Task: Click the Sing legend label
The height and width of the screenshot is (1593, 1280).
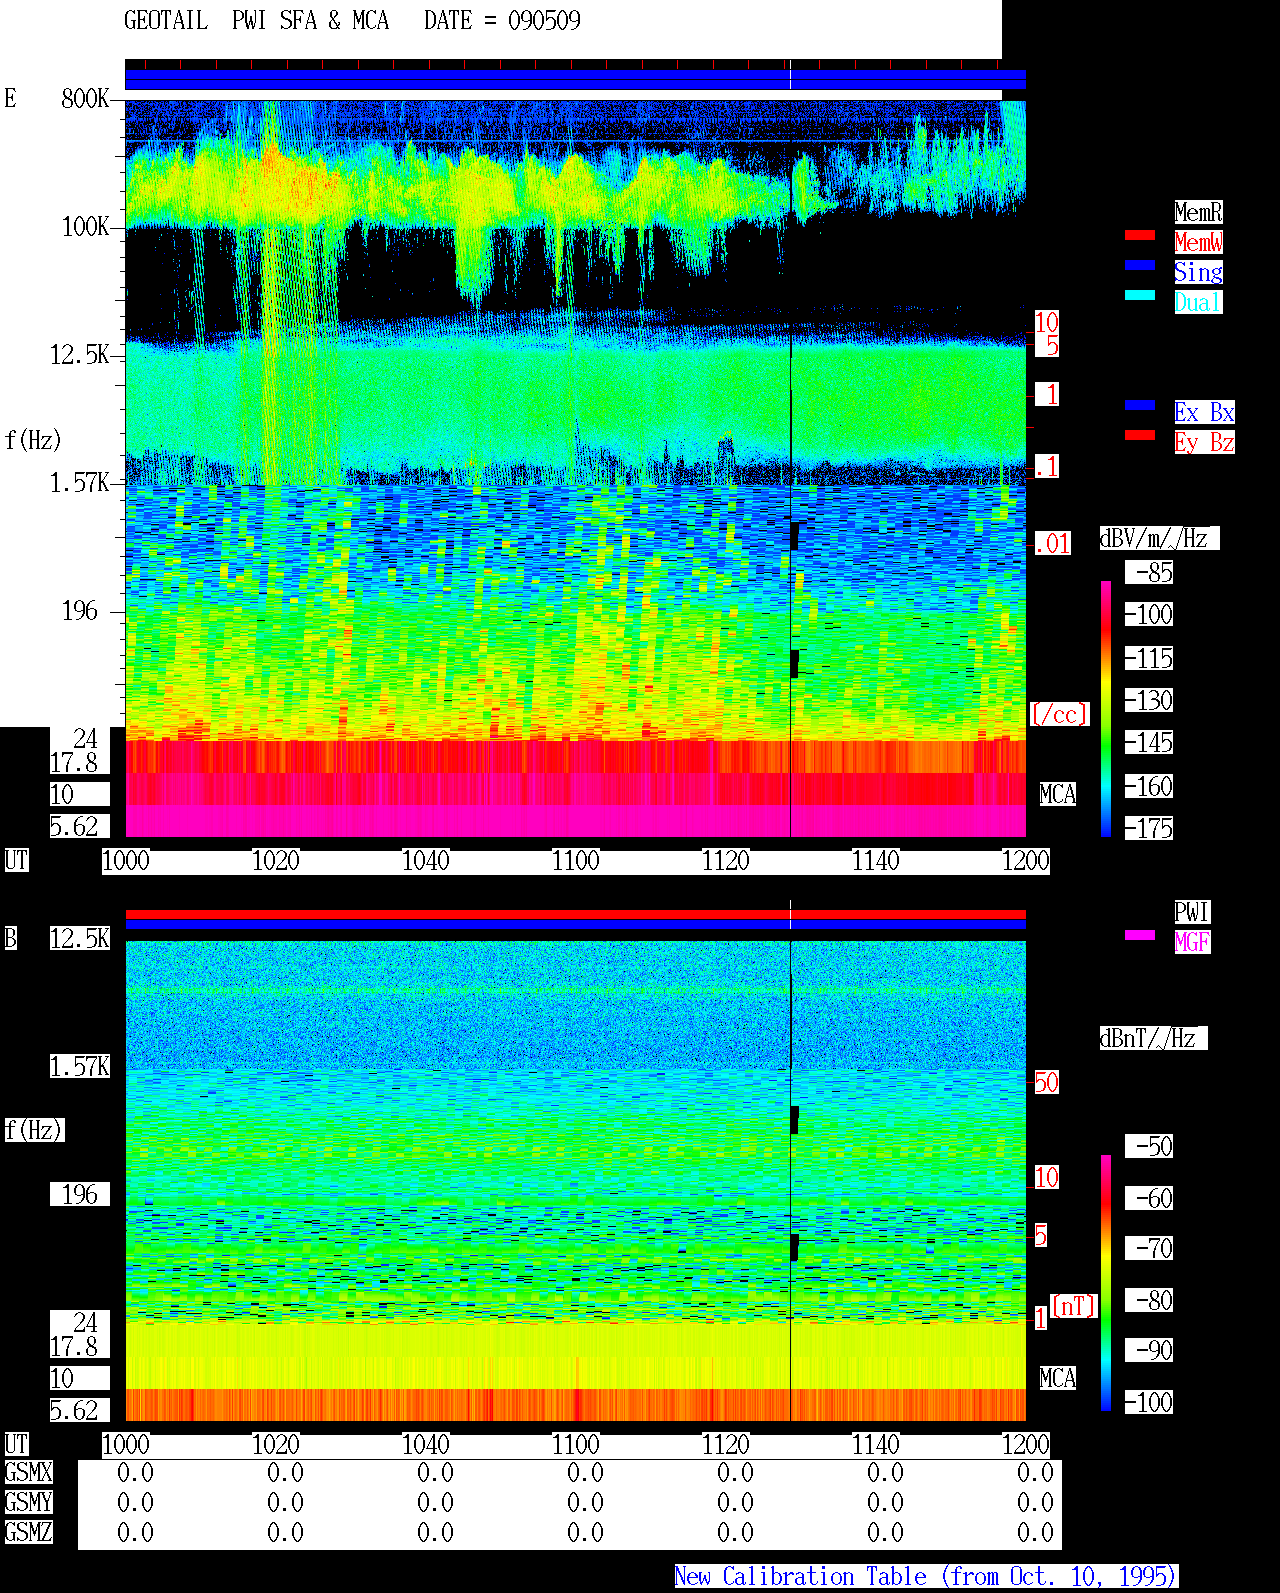Action: click(1198, 272)
